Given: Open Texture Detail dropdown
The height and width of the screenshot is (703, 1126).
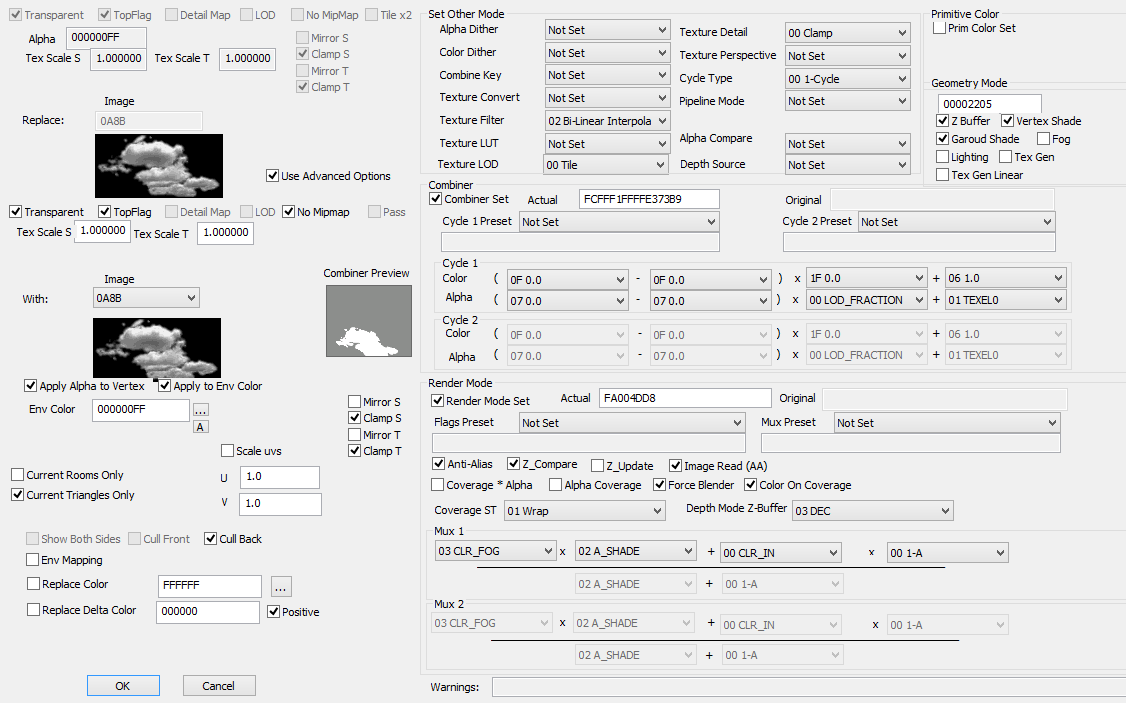Looking at the screenshot, I should pos(848,33).
